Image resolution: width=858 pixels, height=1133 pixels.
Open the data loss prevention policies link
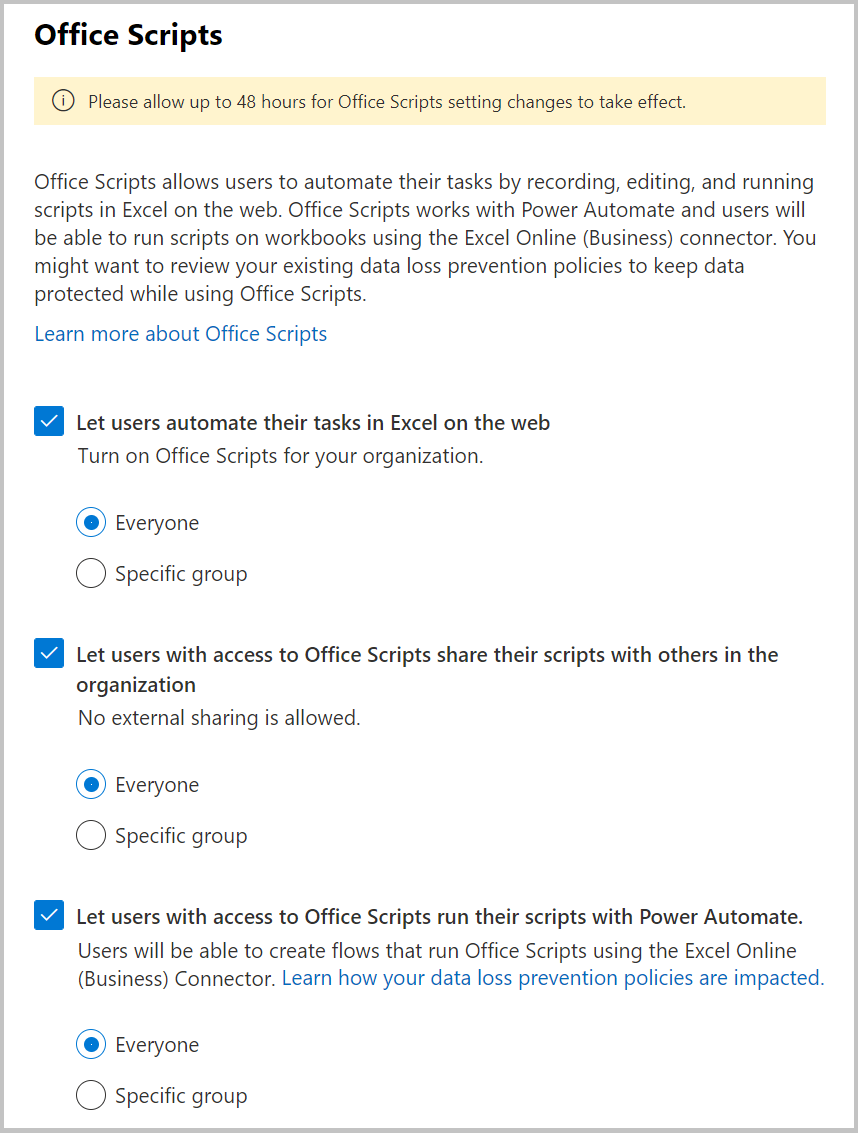[553, 978]
